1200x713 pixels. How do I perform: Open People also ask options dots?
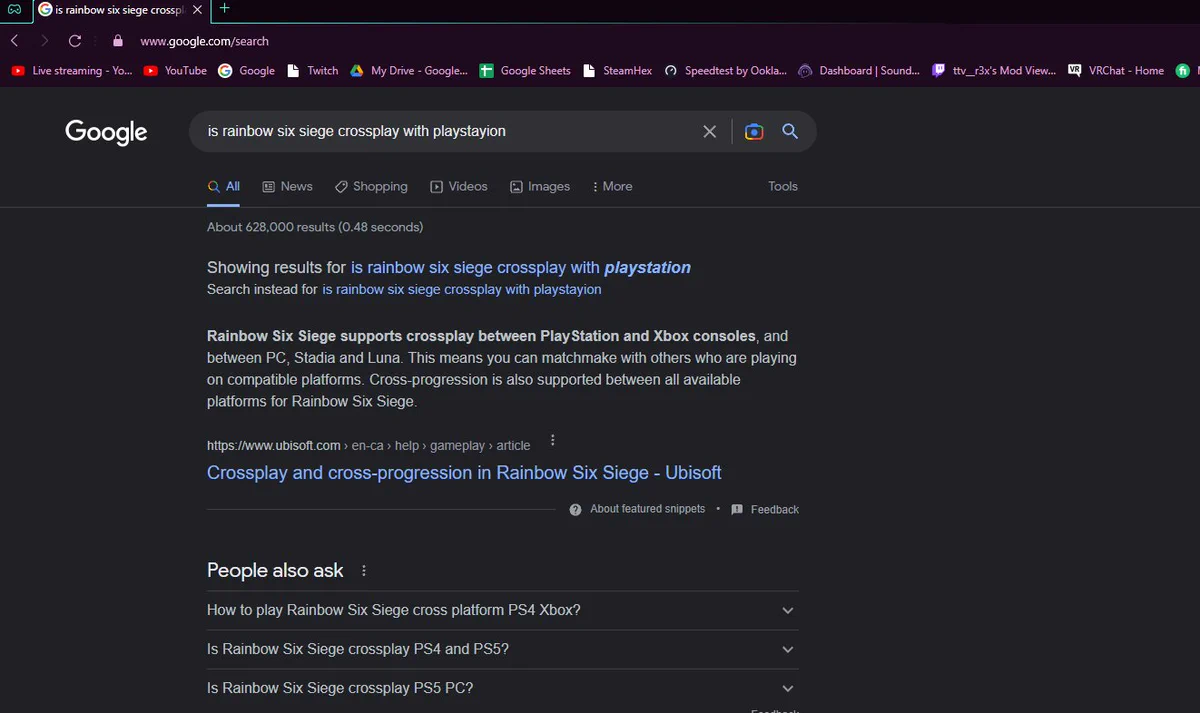tap(364, 571)
